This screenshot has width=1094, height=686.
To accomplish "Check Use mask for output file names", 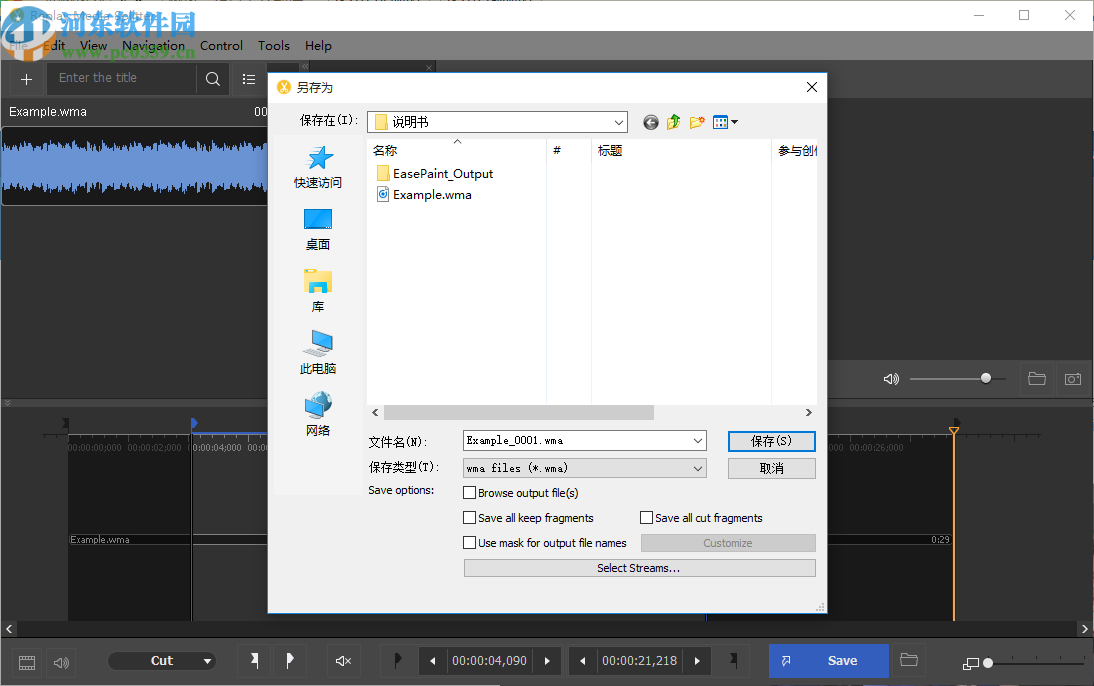I will [470, 542].
